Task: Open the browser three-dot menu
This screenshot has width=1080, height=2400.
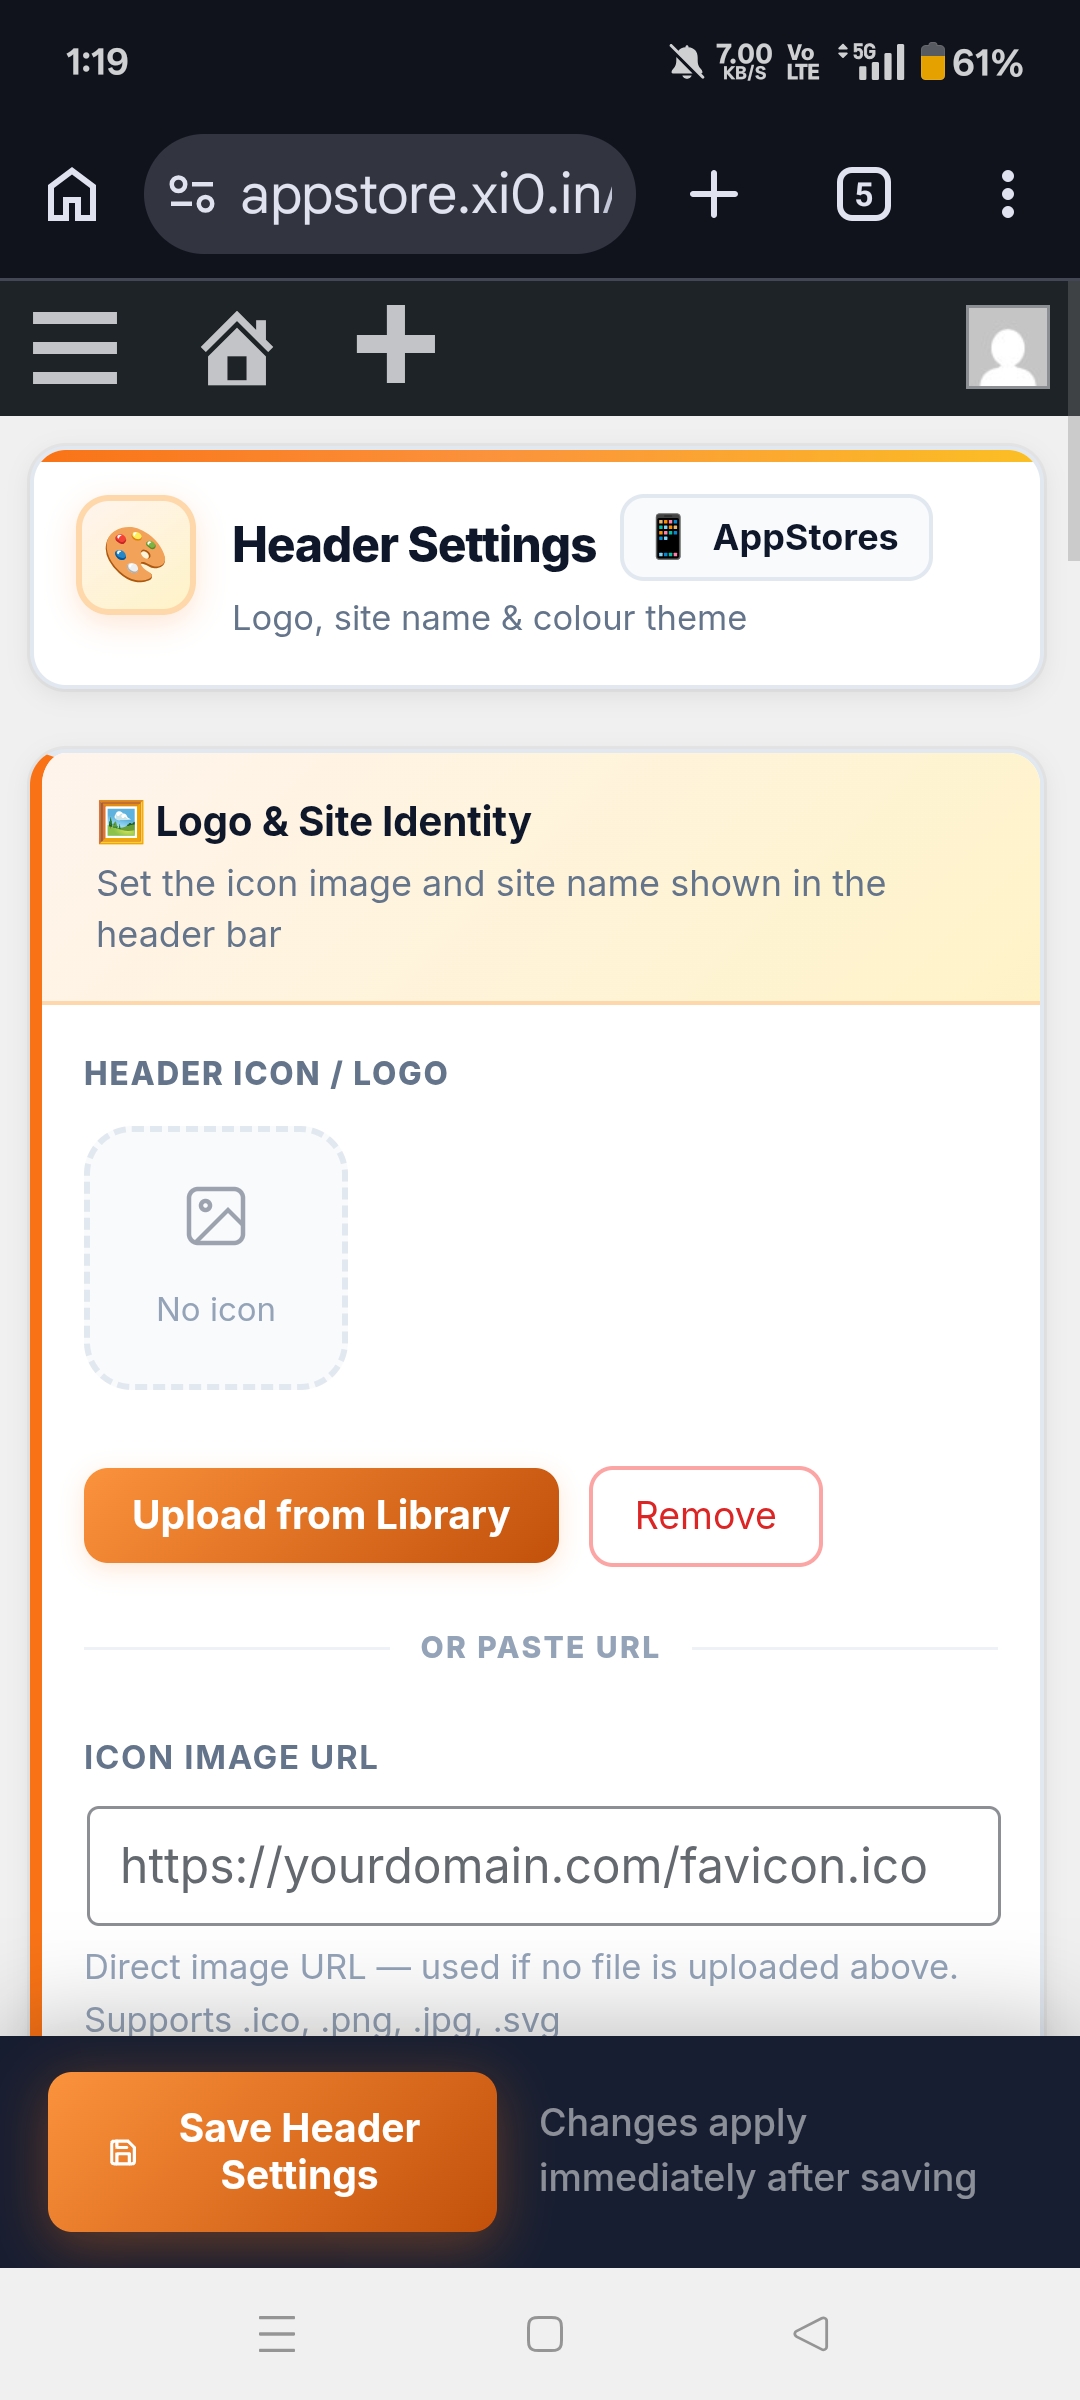Action: coord(1007,194)
